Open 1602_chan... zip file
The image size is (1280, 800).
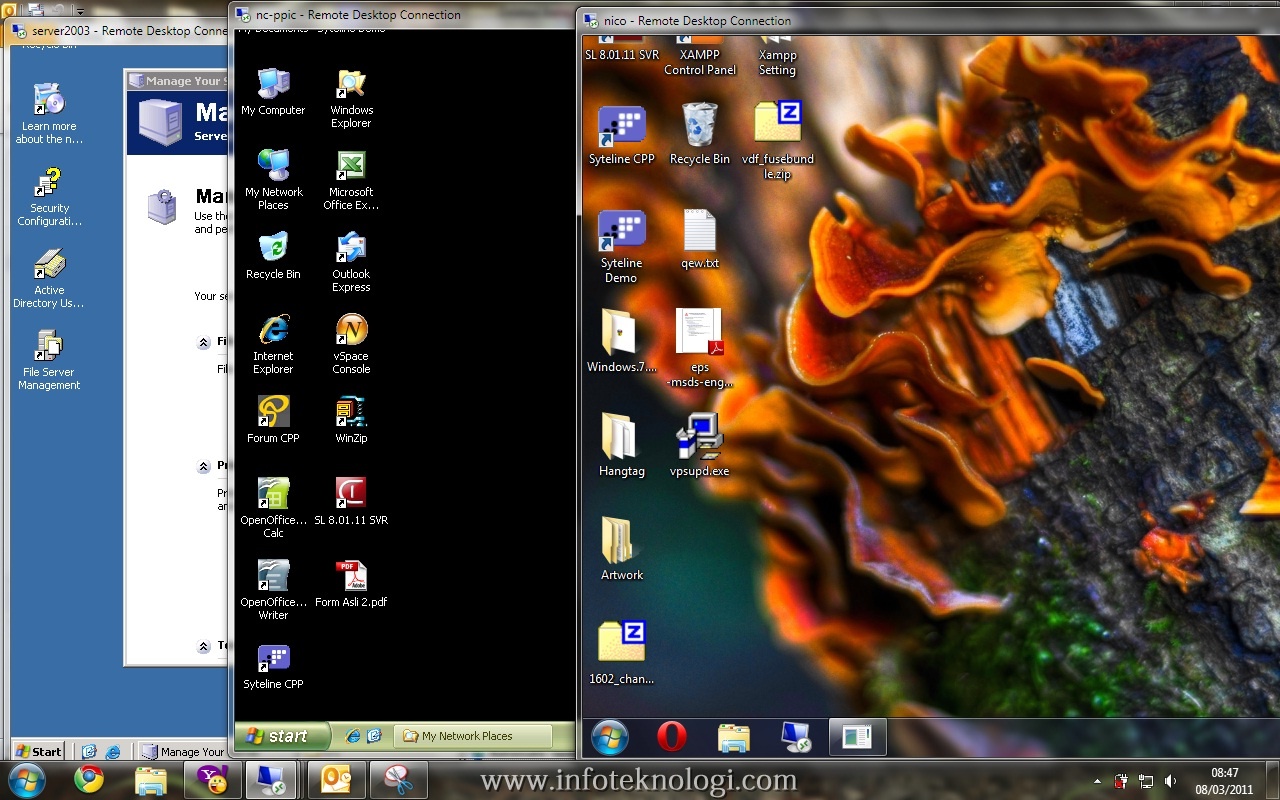[621, 653]
